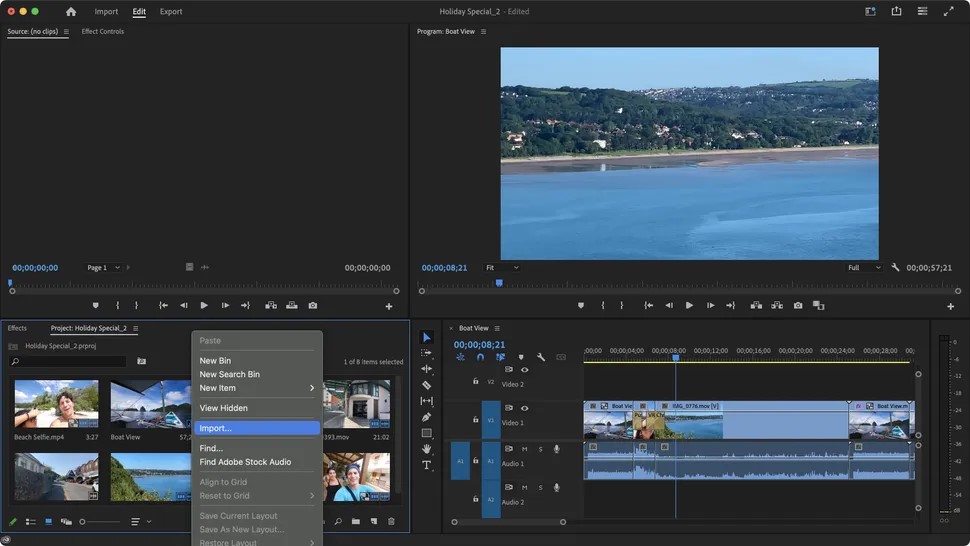
Task: Mute the Audio 1 track
Action: [524, 449]
